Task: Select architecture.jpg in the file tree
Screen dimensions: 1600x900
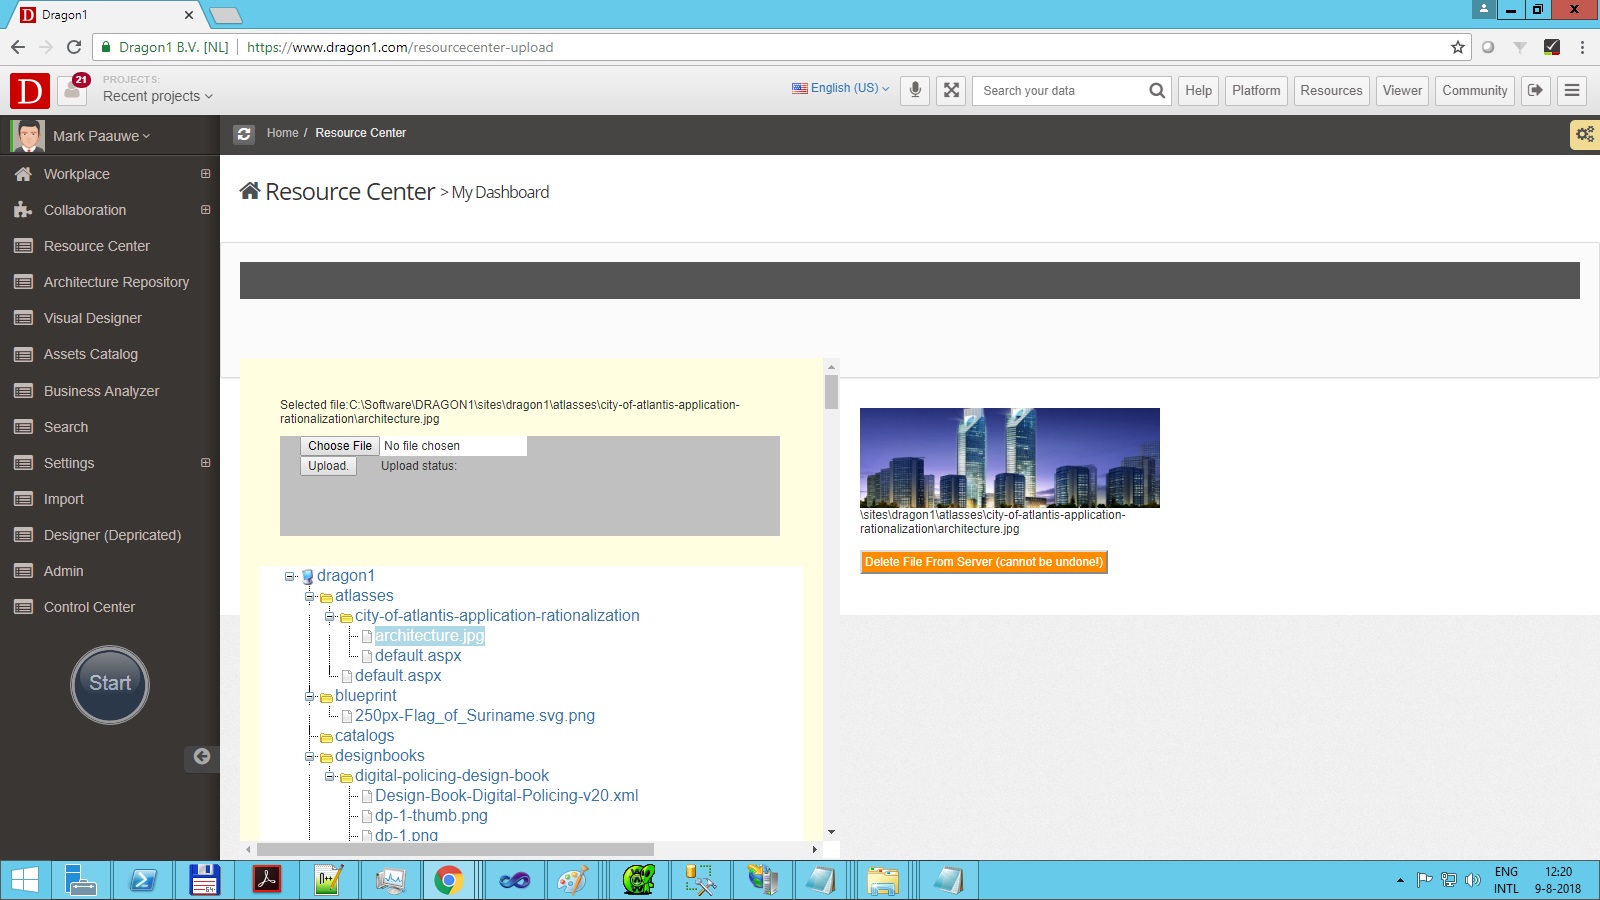Action: click(429, 636)
